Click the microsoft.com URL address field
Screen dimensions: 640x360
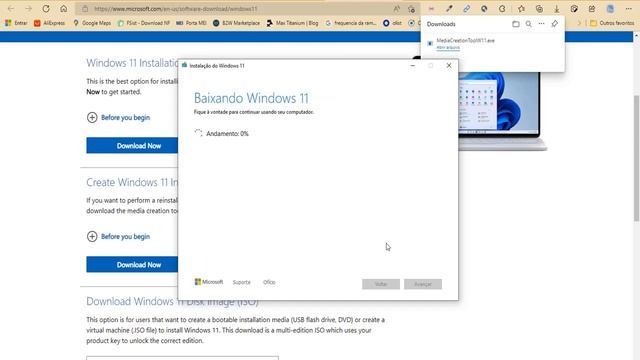[x=176, y=9]
